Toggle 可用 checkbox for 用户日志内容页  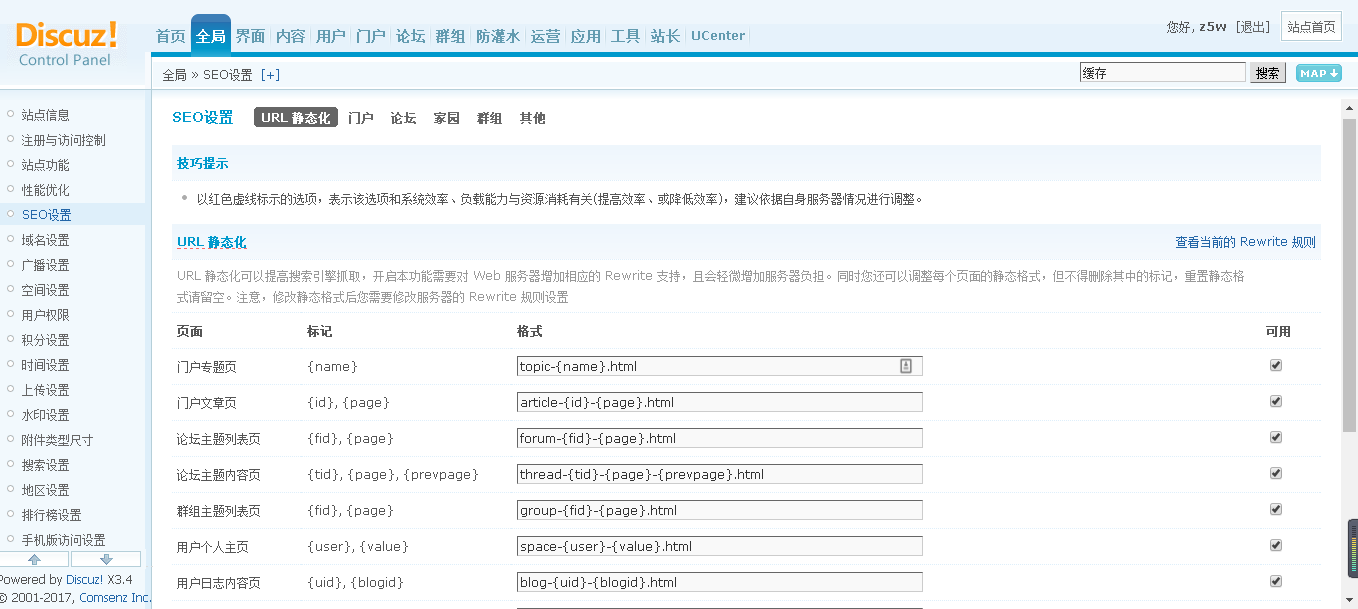[1275, 582]
